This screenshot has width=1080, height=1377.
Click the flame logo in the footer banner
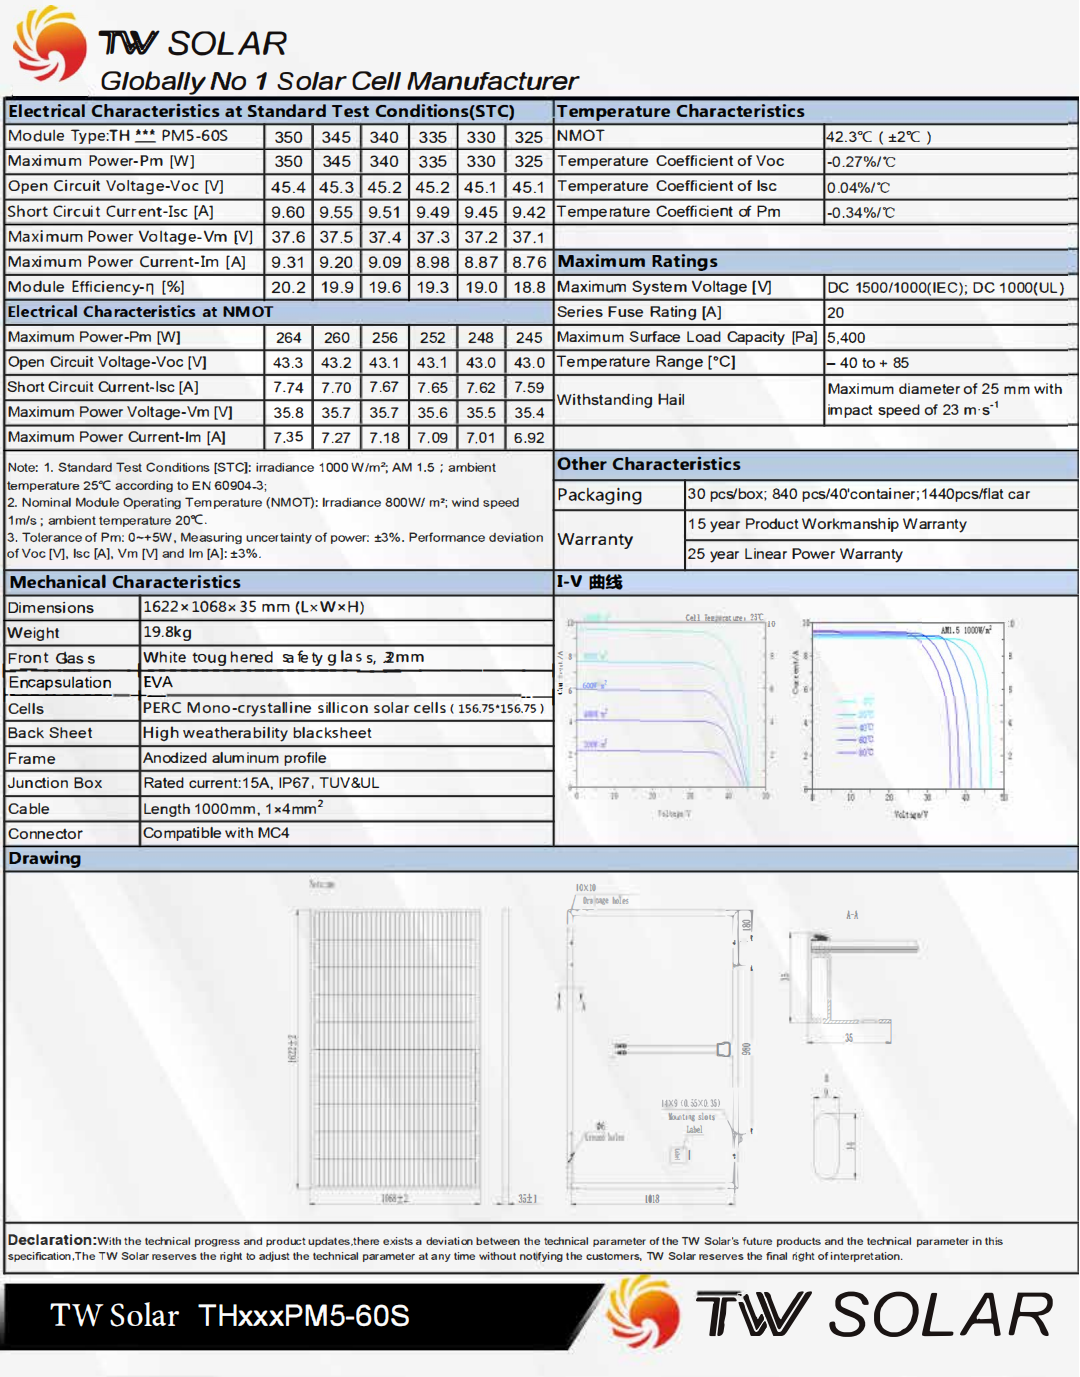[643, 1312]
